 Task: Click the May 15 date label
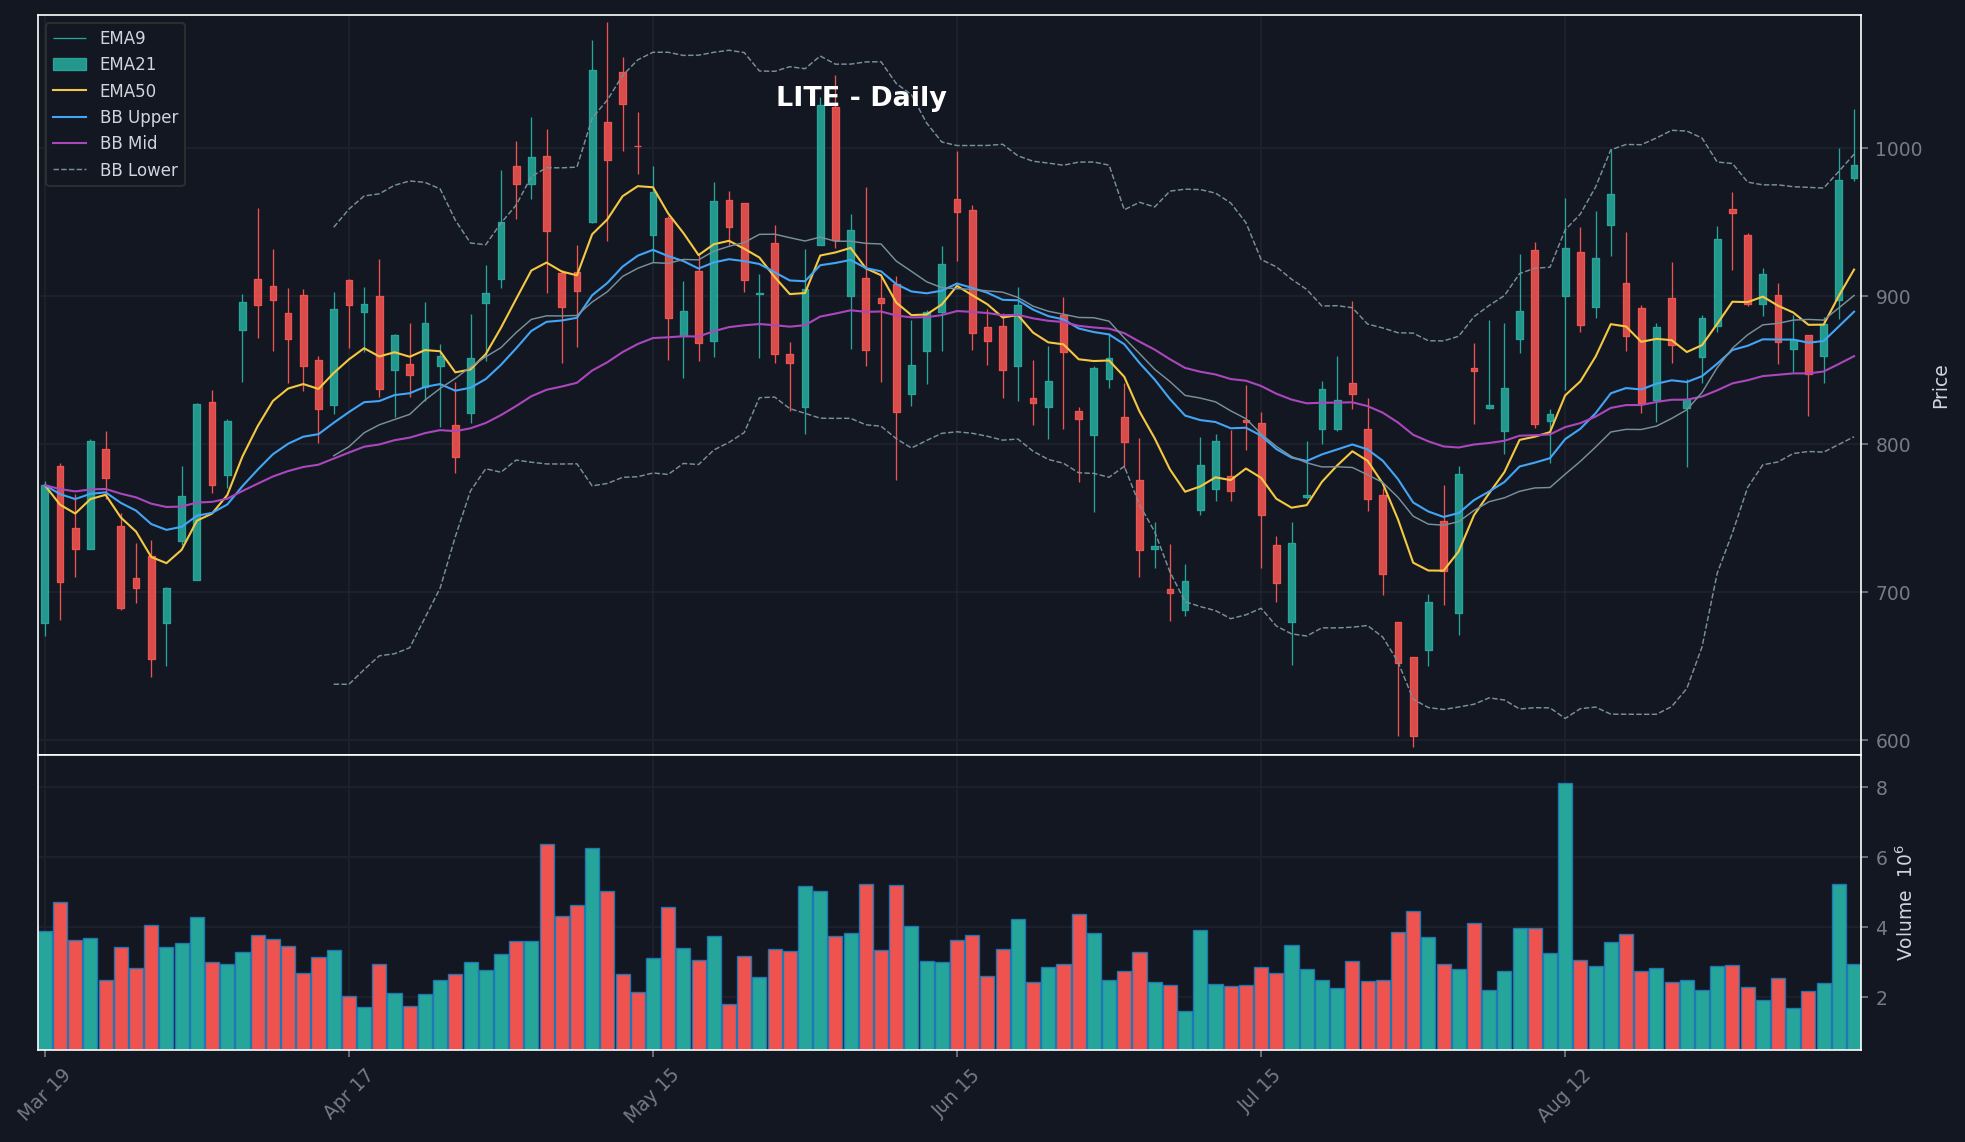(x=651, y=1095)
